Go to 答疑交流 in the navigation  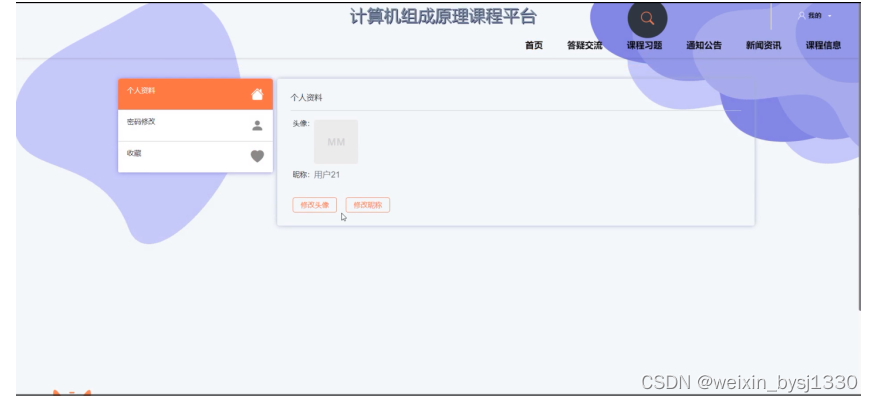point(585,46)
